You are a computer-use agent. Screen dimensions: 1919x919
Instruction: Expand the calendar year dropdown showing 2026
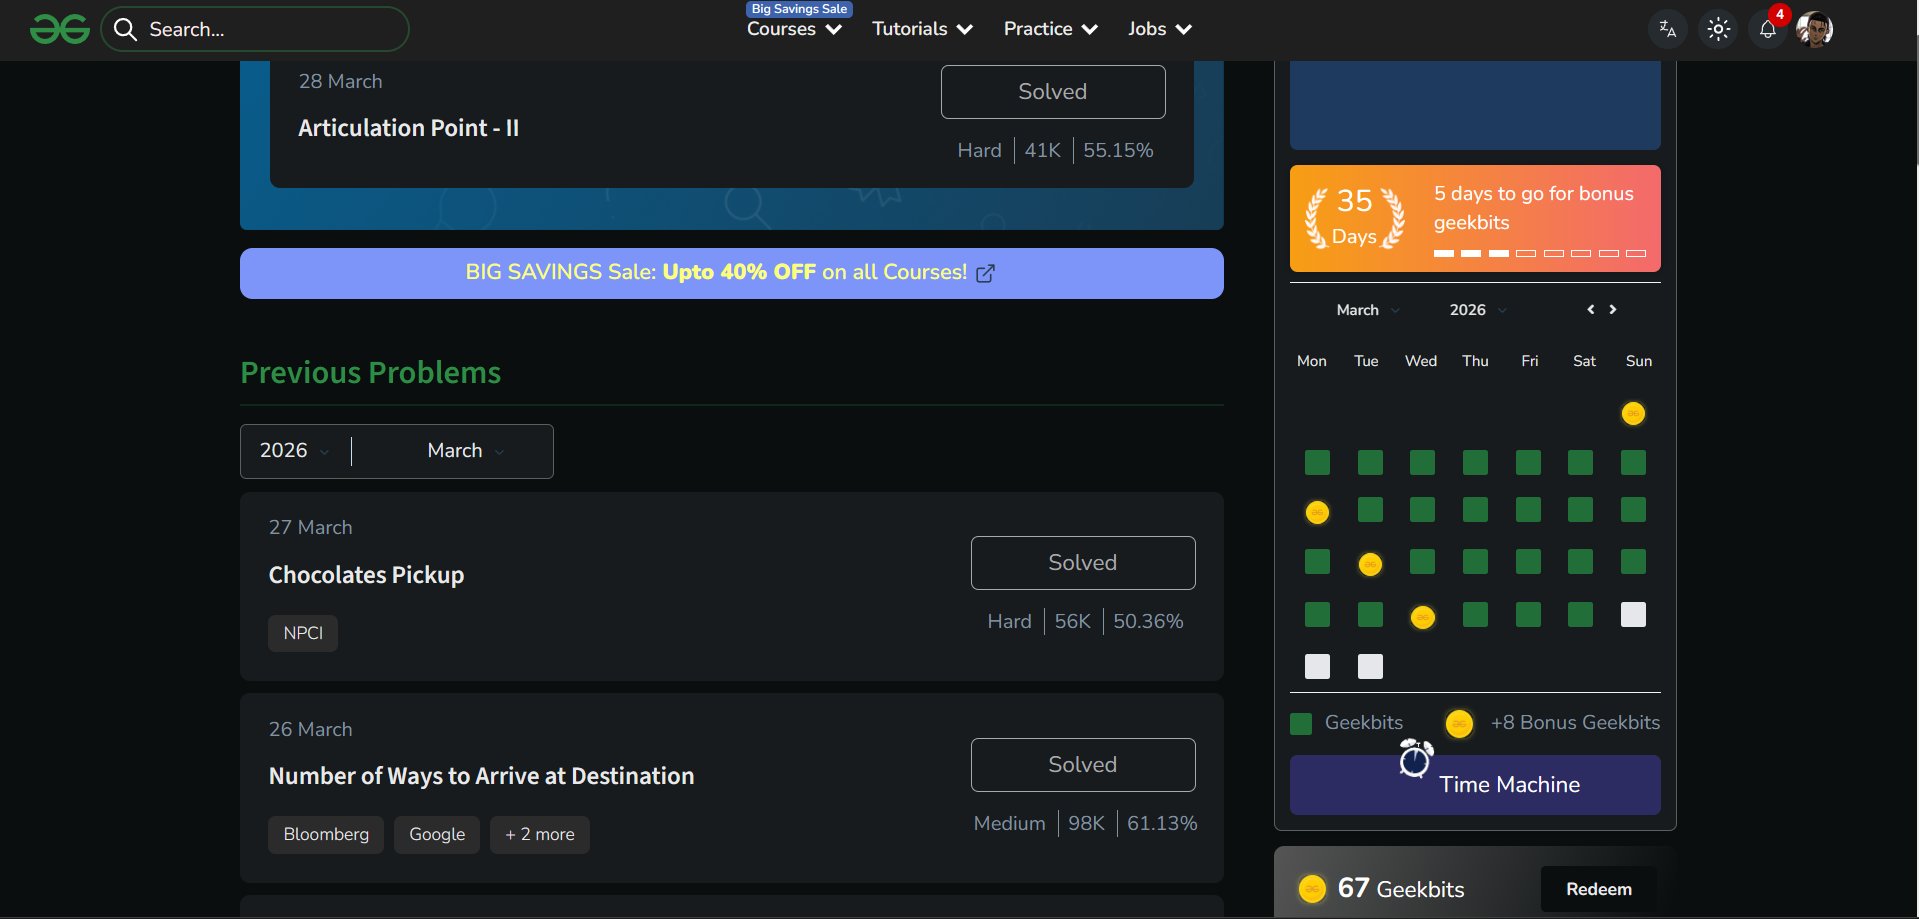pos(1478,310)
